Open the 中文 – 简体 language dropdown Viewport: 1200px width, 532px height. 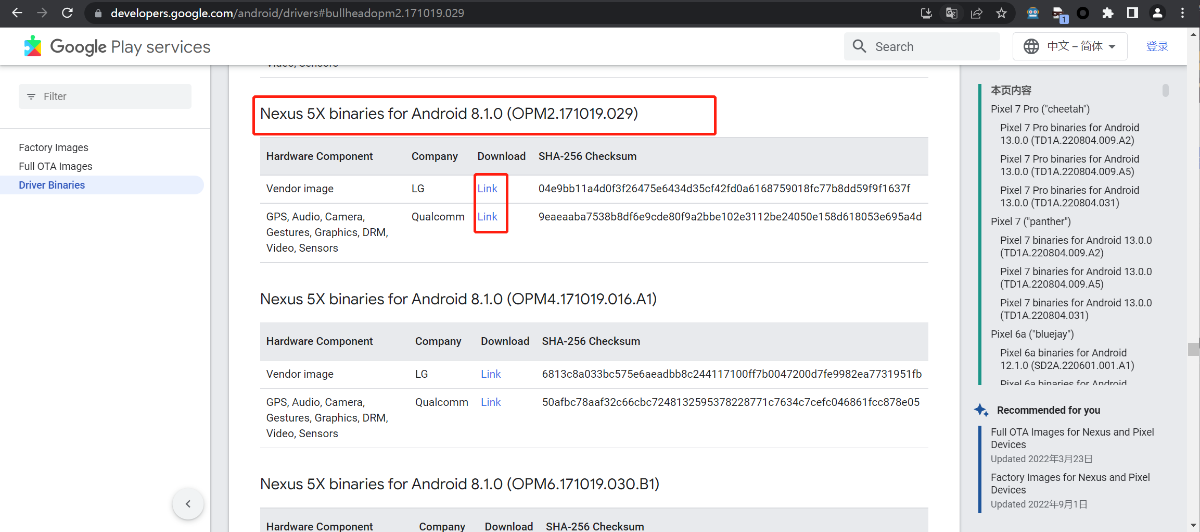tap(1070, 46)
